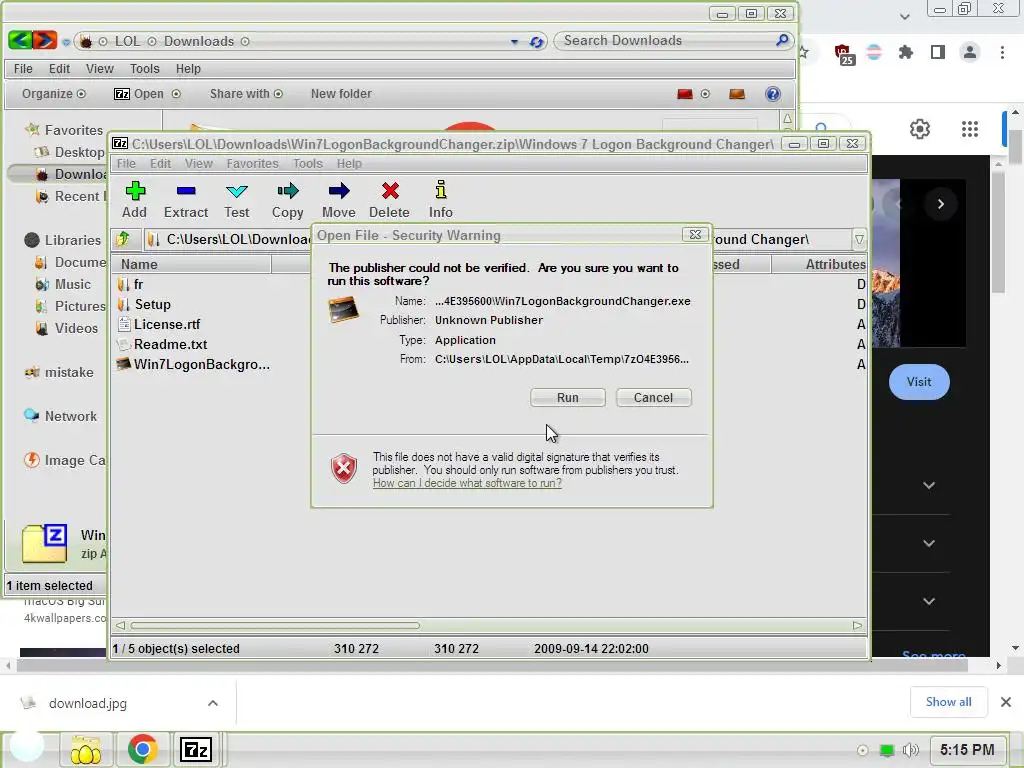Click the Move arrow icon in 7-Zip
Viewport: 1024px width, 768px height.
338,200
